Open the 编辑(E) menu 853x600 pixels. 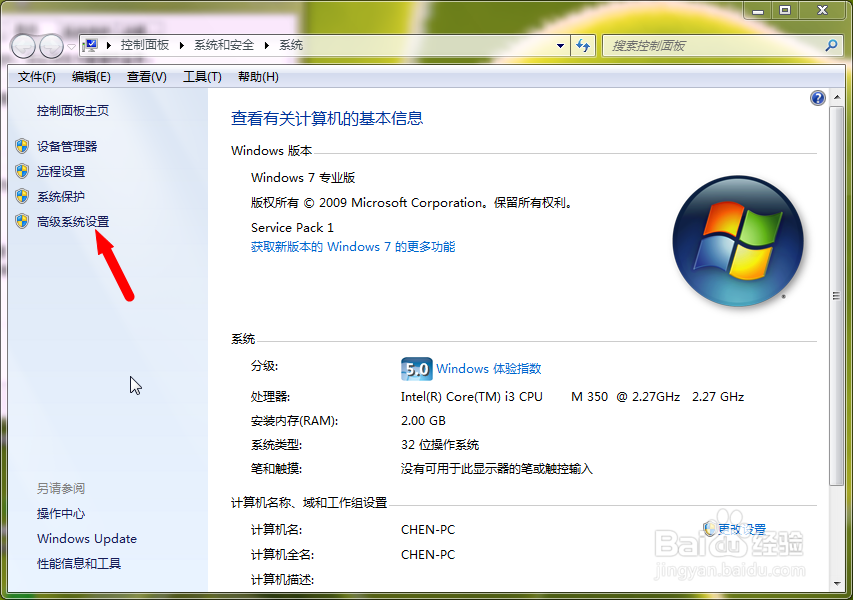[x=91, y=77]
